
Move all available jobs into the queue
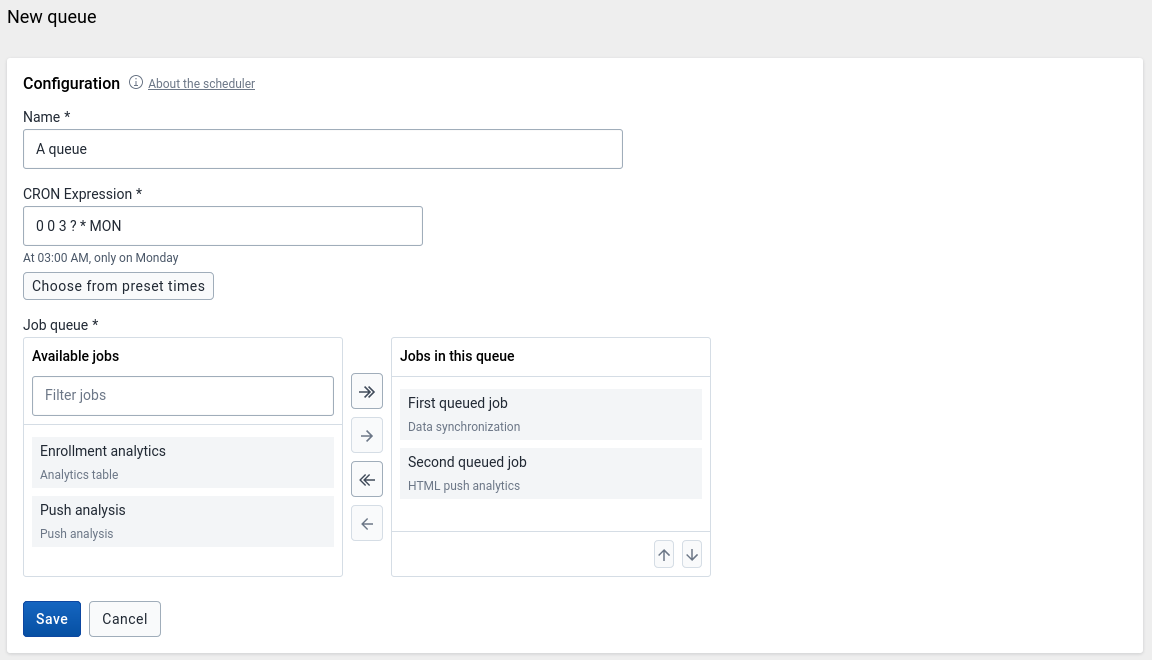pyautogui.click(x=366, y=391)
